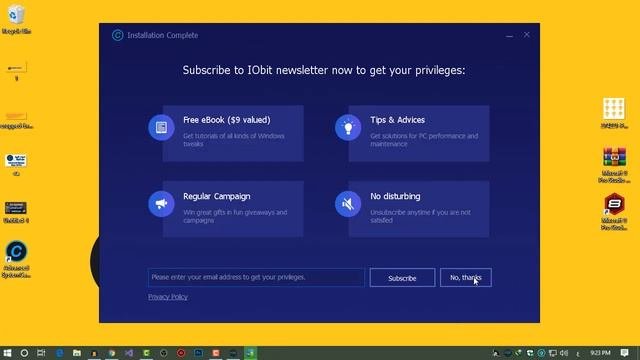The height and width of the screenshot is (360, 640).
Task: Click the Tips & Advices lightbulb icon
Action: click(x=348, y=127)
